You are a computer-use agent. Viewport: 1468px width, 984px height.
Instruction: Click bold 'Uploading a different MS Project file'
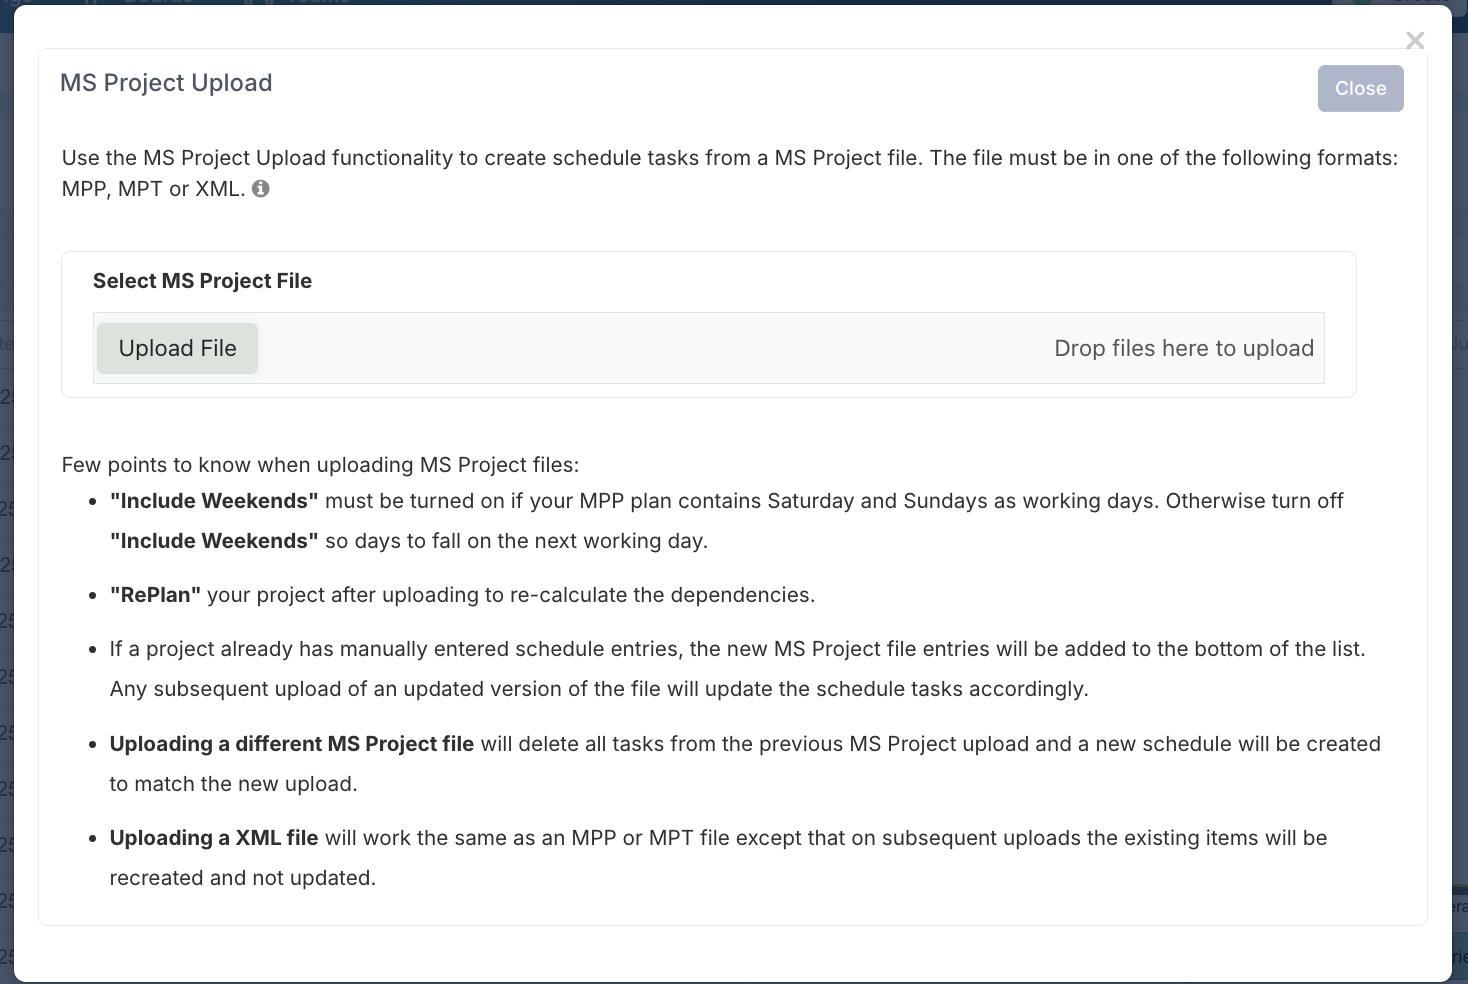point(292,744)
